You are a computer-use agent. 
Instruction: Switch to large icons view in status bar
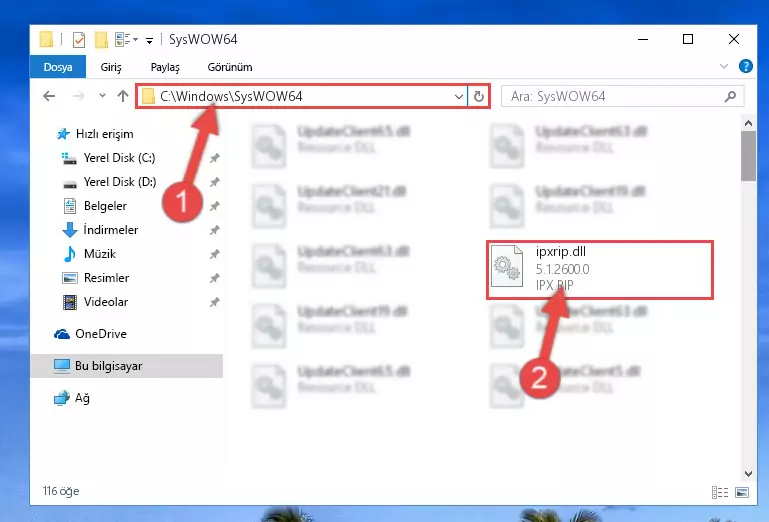click(742, 492)
